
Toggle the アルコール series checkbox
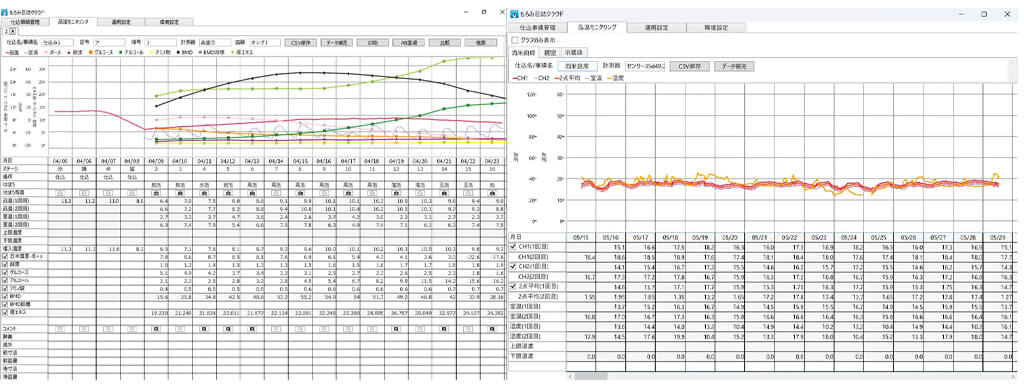coord(4,280)
